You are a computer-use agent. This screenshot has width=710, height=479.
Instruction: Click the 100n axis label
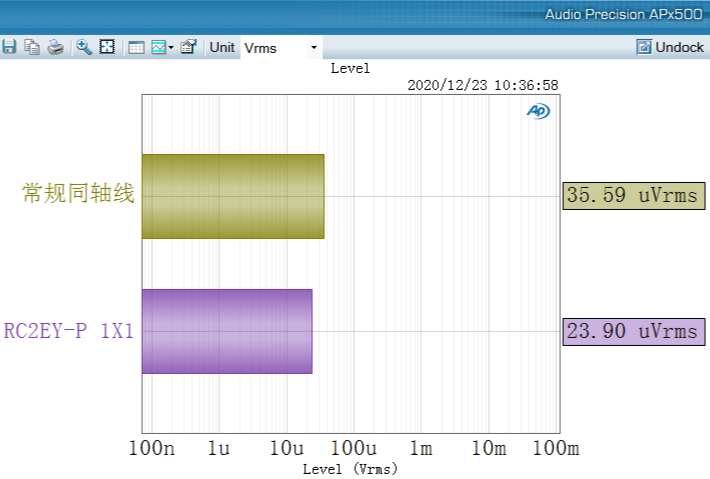click(152, 448)
